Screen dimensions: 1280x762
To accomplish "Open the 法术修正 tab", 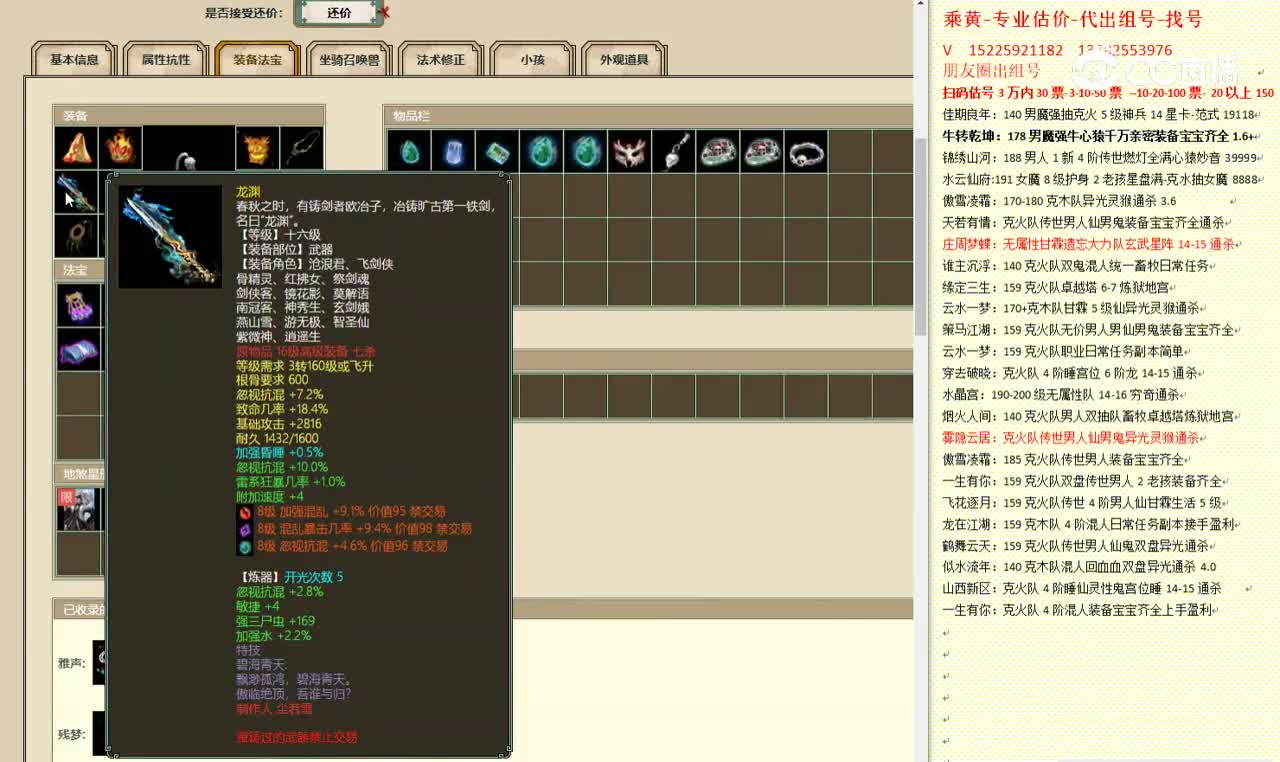I will pyautogui.click(x=441, y=60).
